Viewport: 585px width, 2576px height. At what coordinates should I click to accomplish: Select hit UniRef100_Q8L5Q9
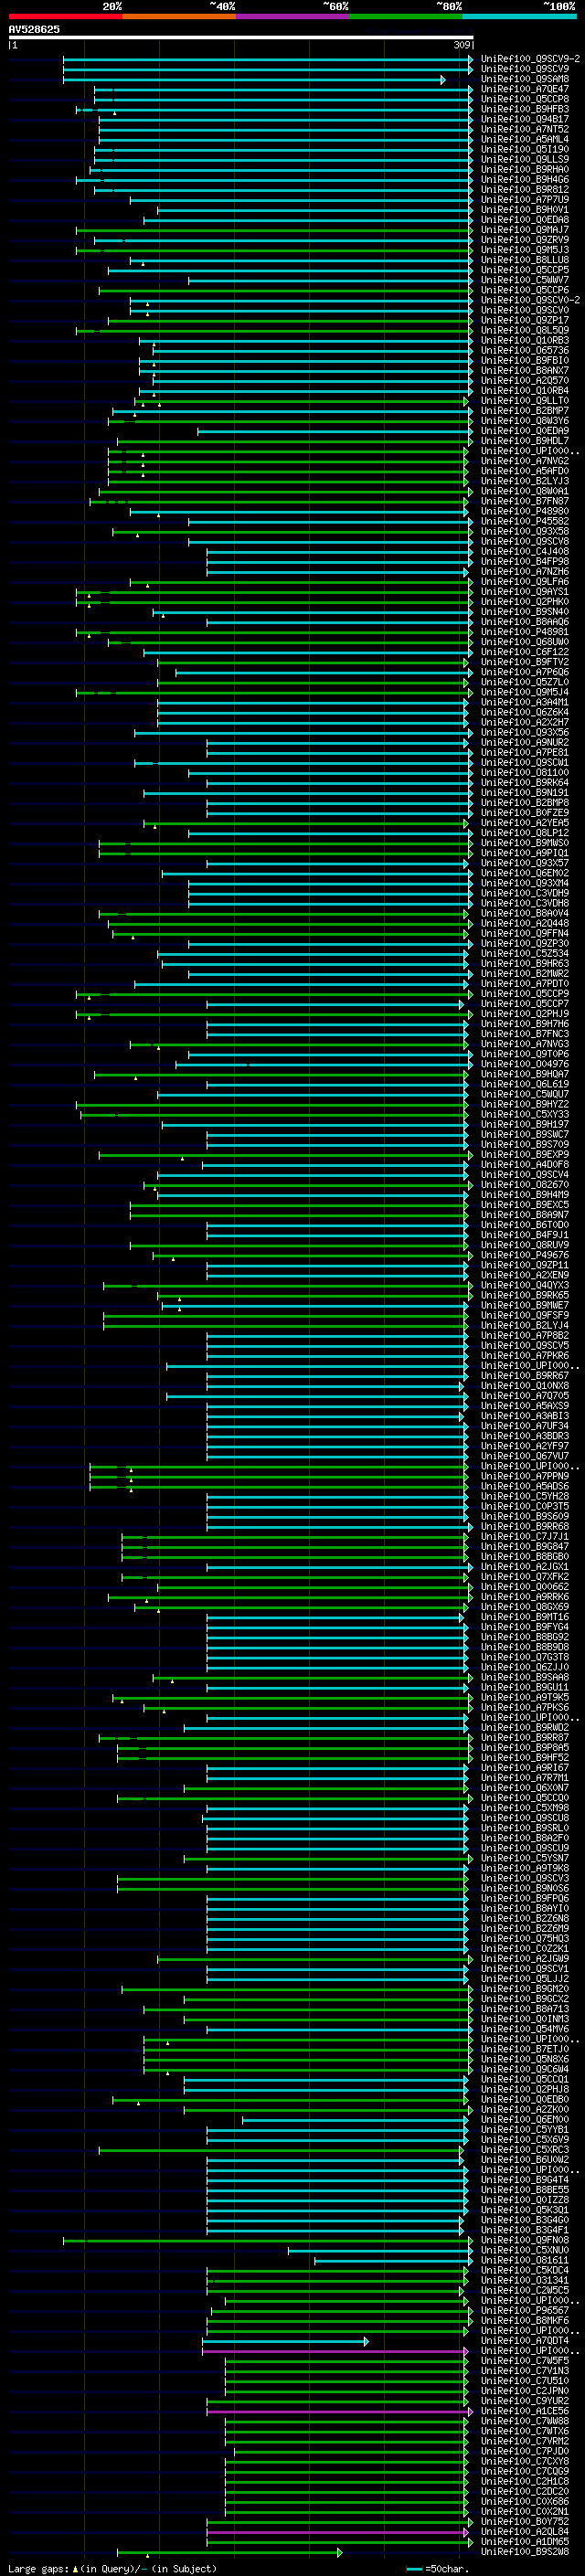click(x=525, y=330)
